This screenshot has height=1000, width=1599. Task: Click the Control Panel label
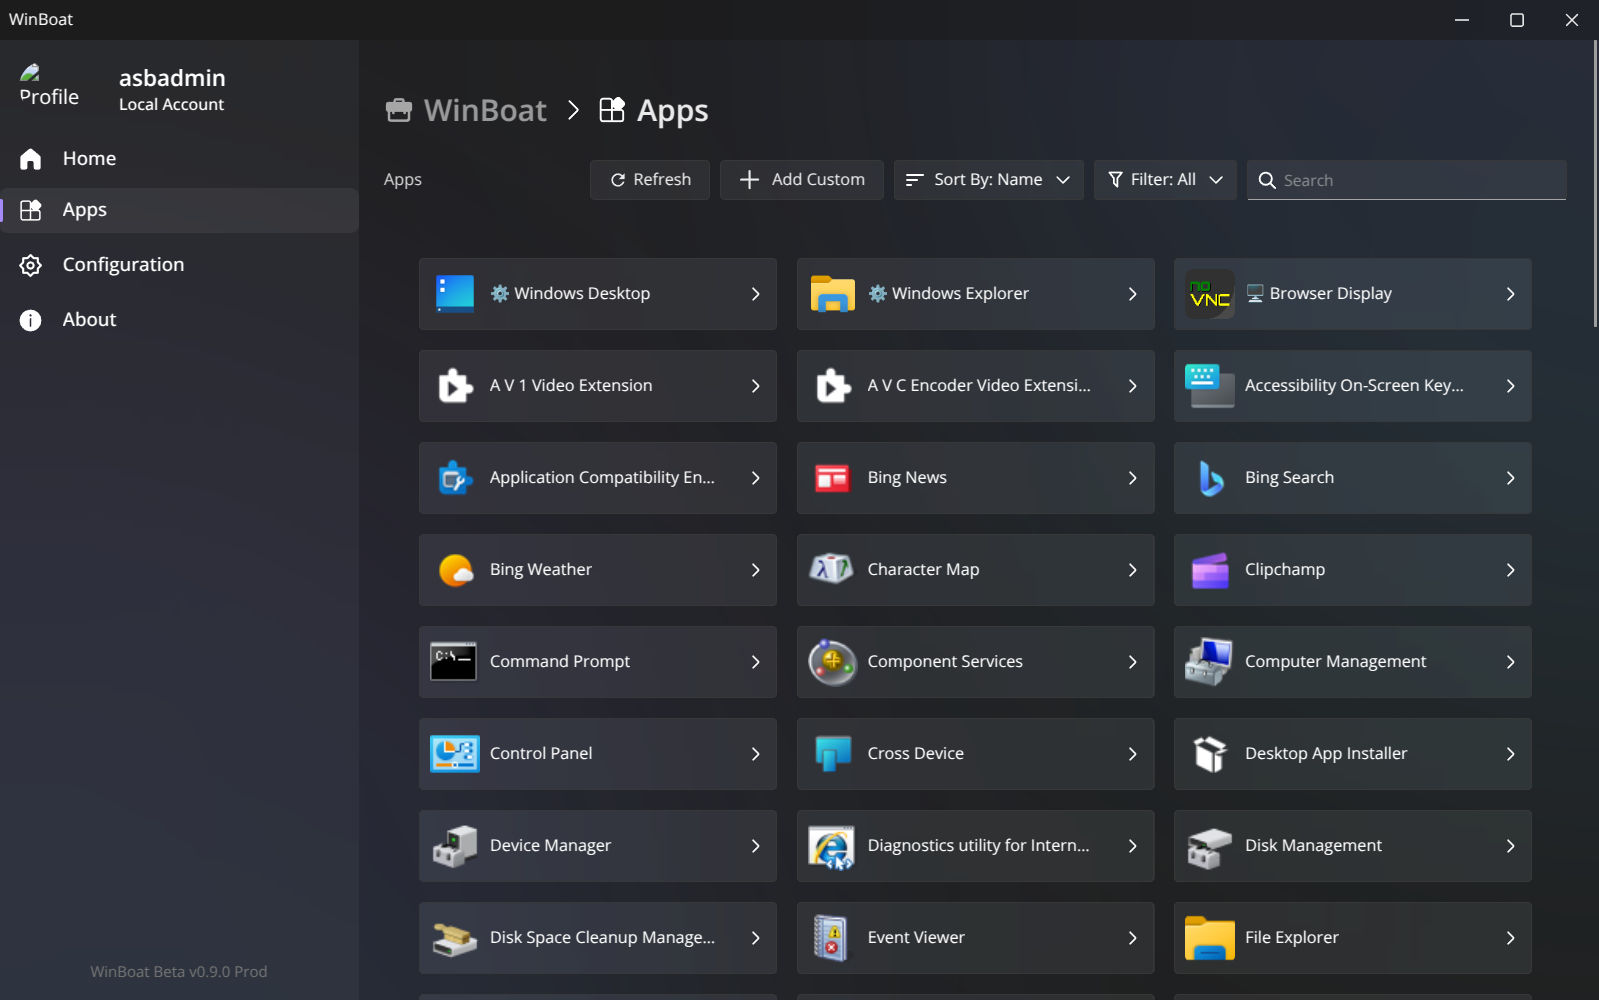541,754
